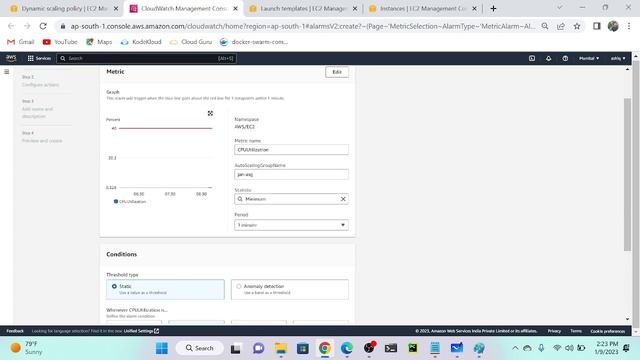Click browser reload button

43,26
